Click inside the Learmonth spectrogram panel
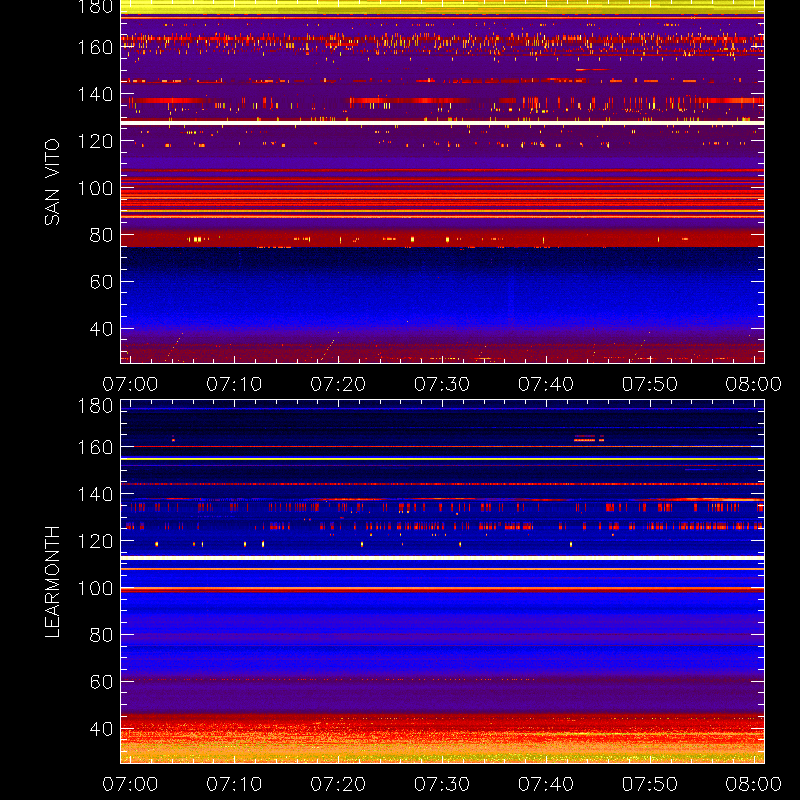Viewport: 800px width, 800px height. (442, 582)
